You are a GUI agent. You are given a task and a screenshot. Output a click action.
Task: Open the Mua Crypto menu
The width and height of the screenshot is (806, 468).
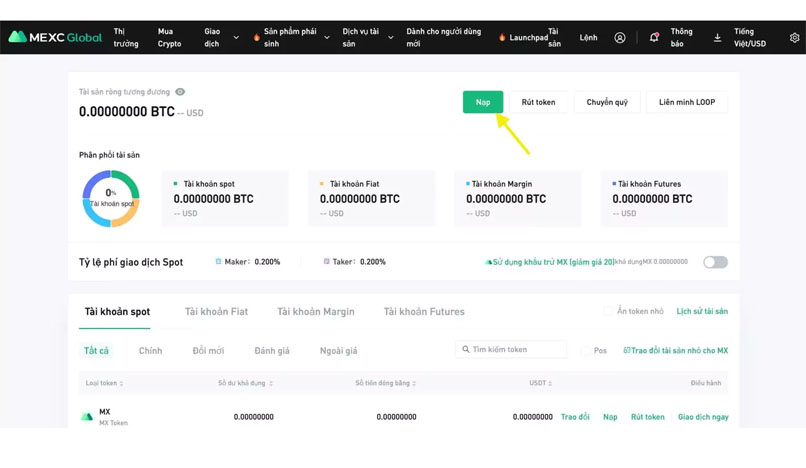(x=169, y=38)
